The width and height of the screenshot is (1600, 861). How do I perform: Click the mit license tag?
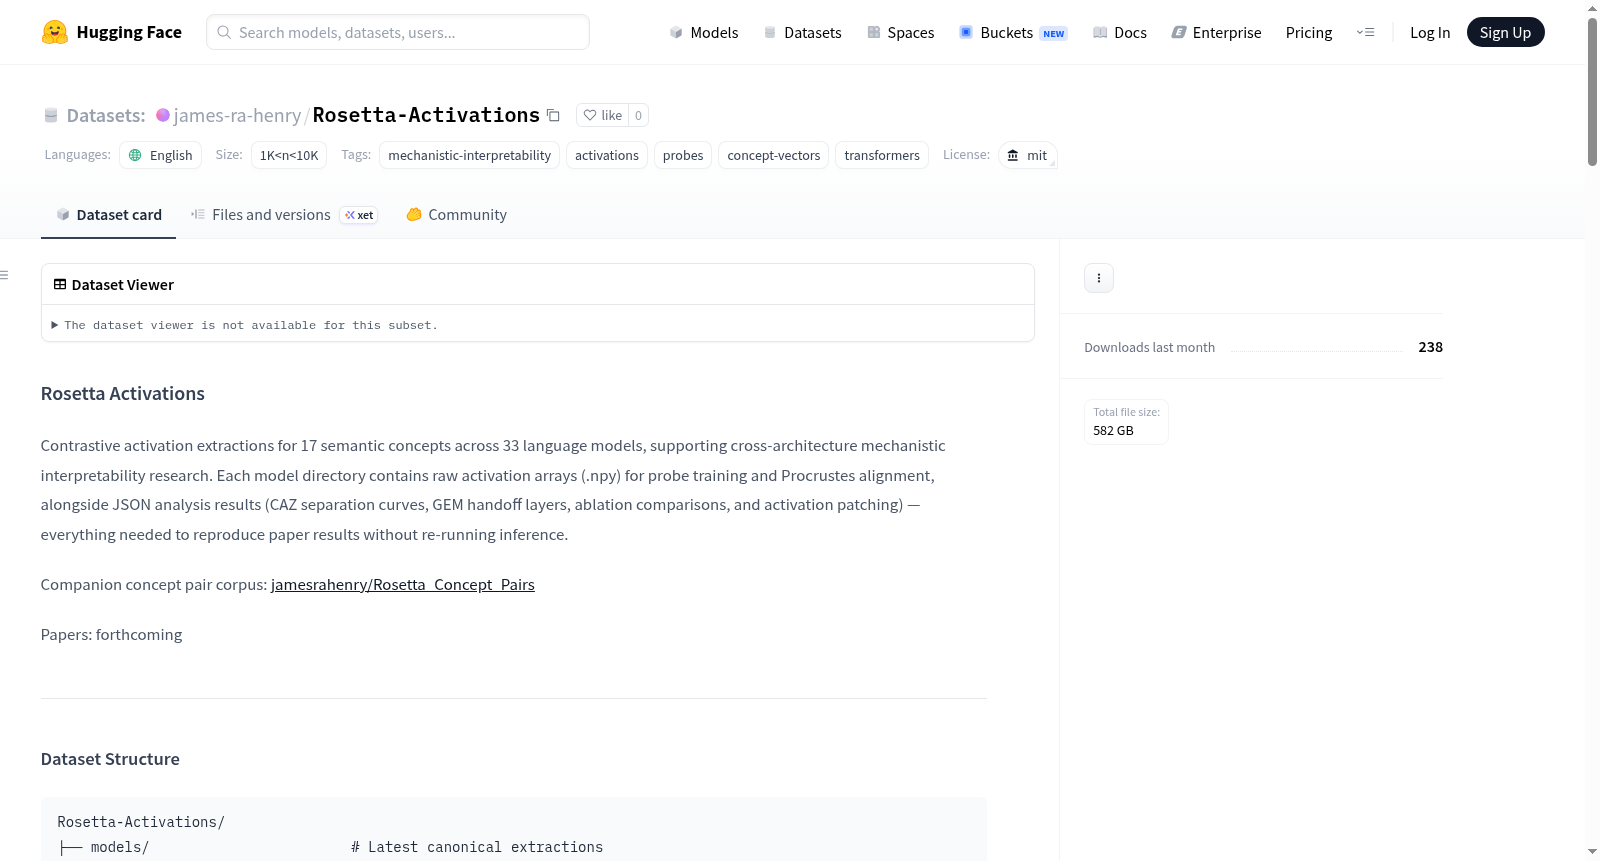1027,155
